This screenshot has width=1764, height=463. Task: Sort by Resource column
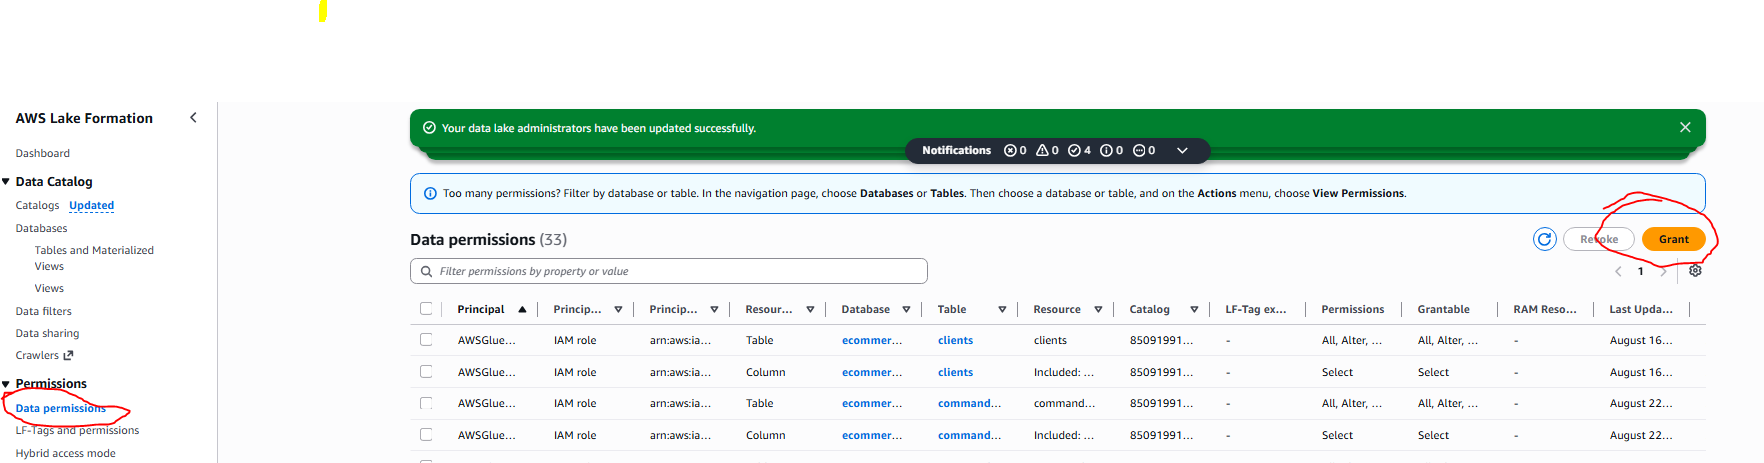1098,310
